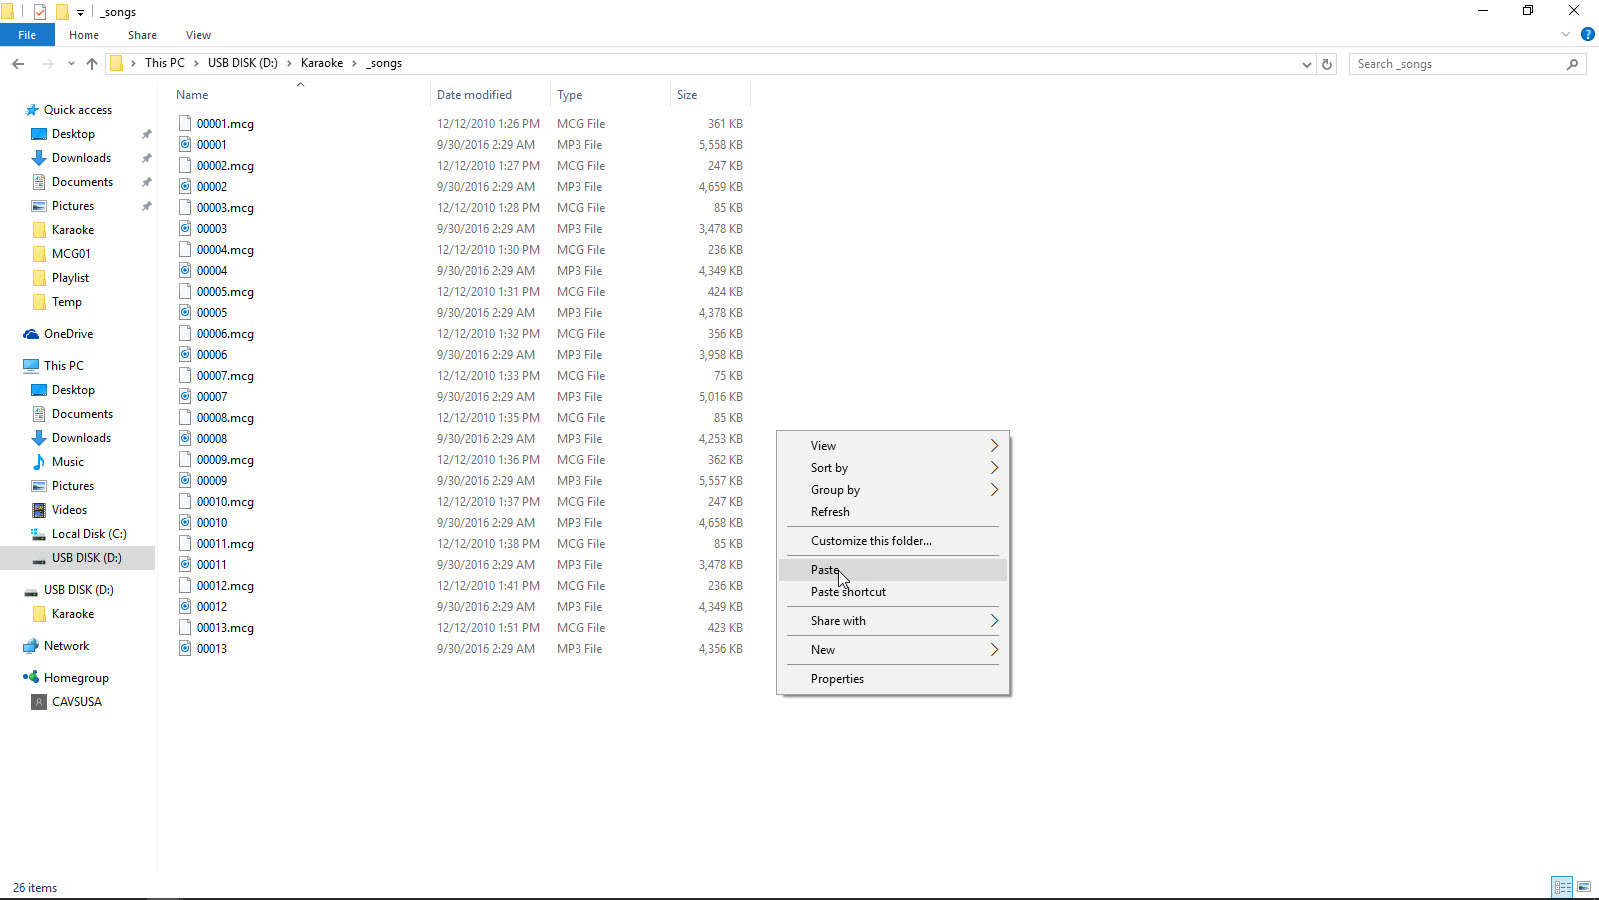The image size is (1599, 900).
Task: Open the Share ribbon tab
Action: (142, 35)
